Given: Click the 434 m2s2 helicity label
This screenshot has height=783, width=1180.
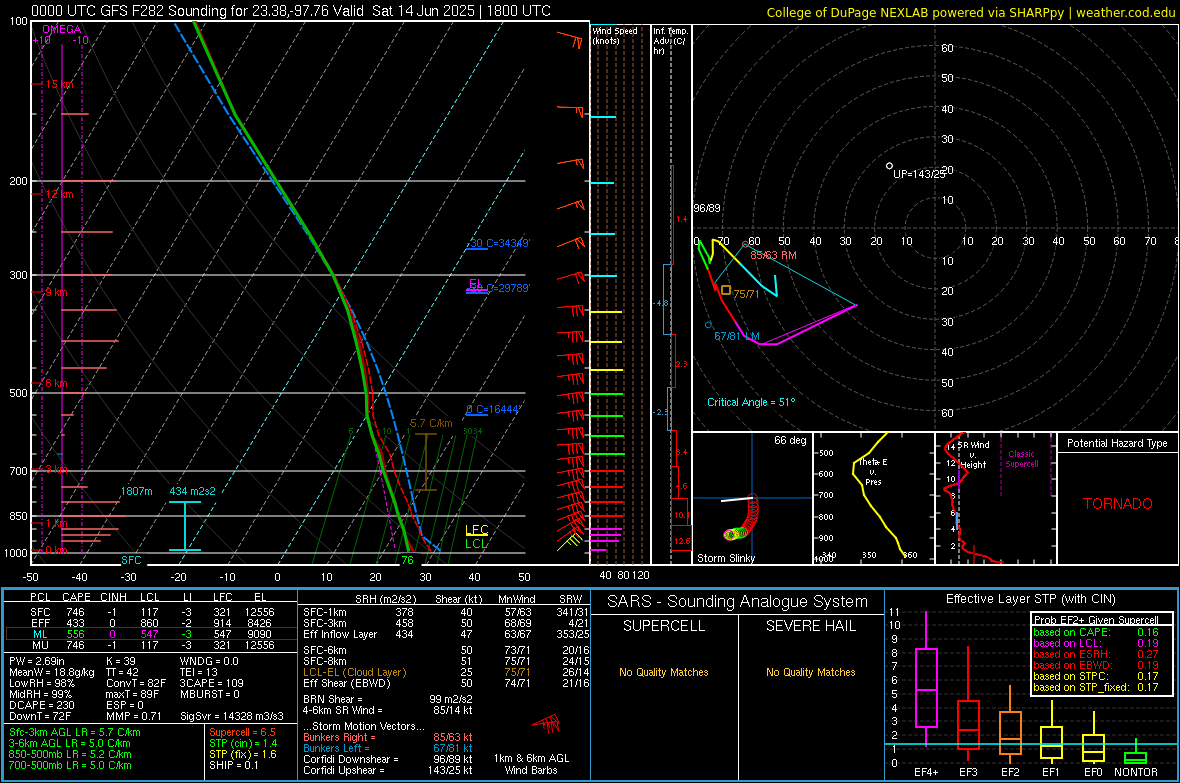Looking at the screenshot, I should click(x=192, y=491).
